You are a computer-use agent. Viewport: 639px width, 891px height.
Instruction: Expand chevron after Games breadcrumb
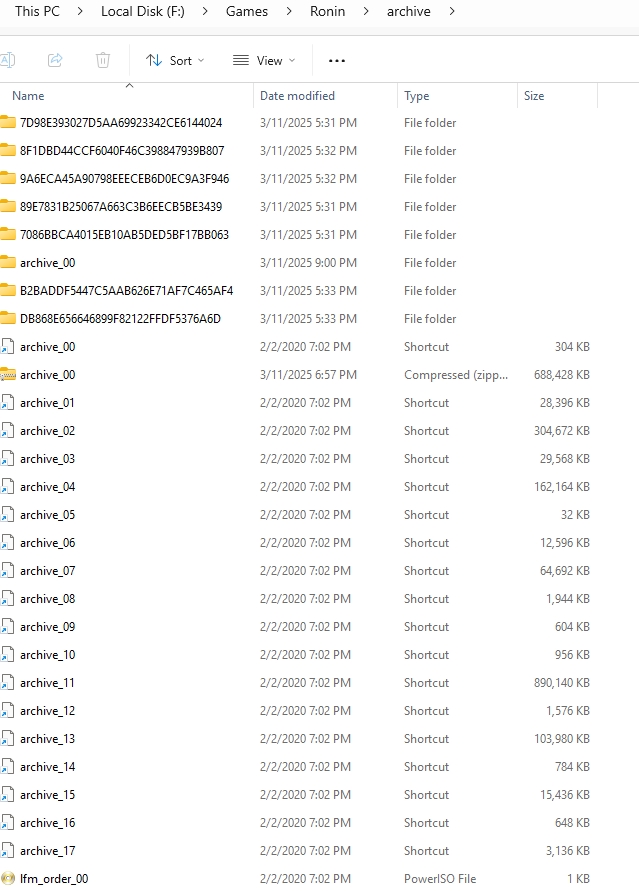point(289,11)
